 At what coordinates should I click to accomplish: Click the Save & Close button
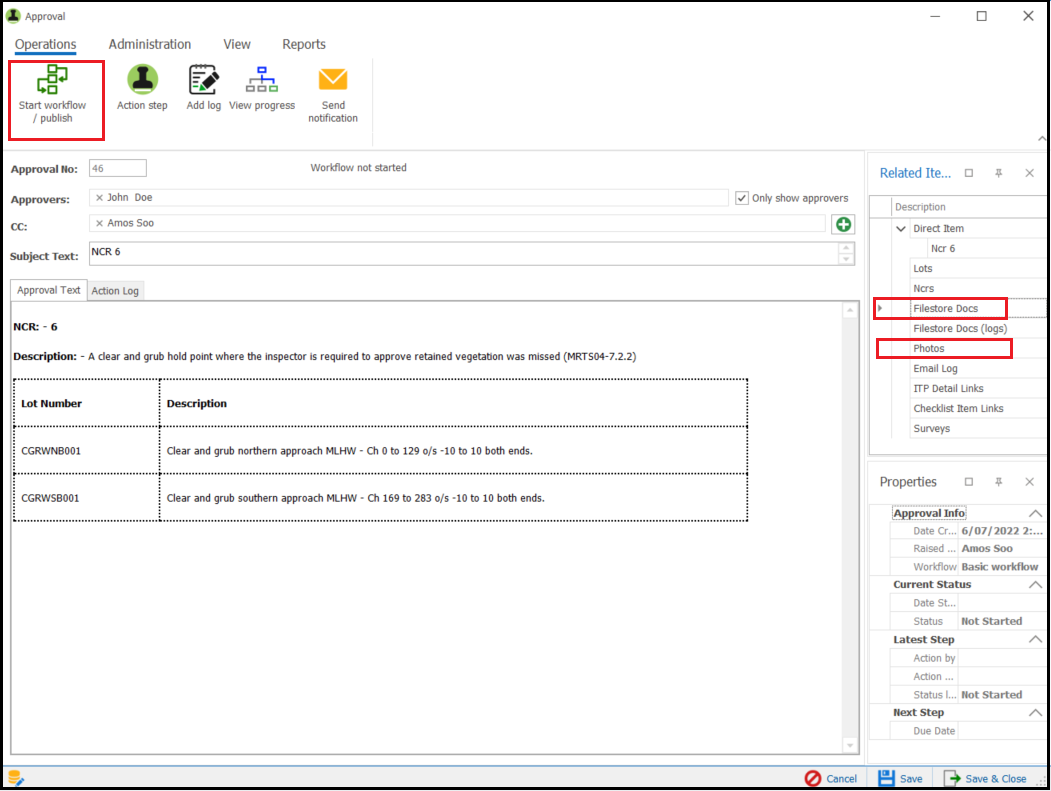[985, 779]
